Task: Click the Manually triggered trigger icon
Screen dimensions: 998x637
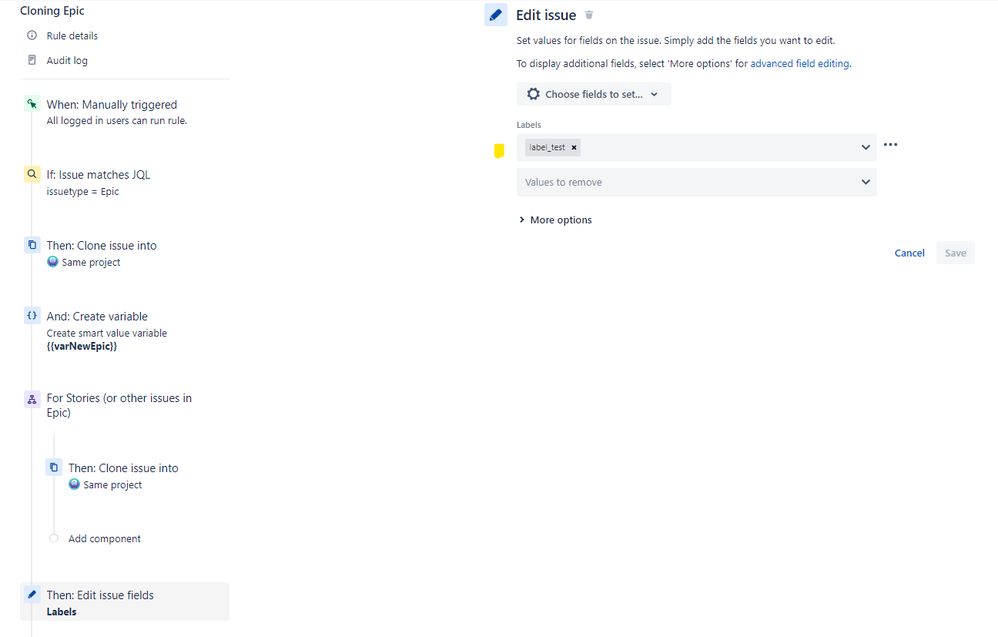Action: coord(32,104)
